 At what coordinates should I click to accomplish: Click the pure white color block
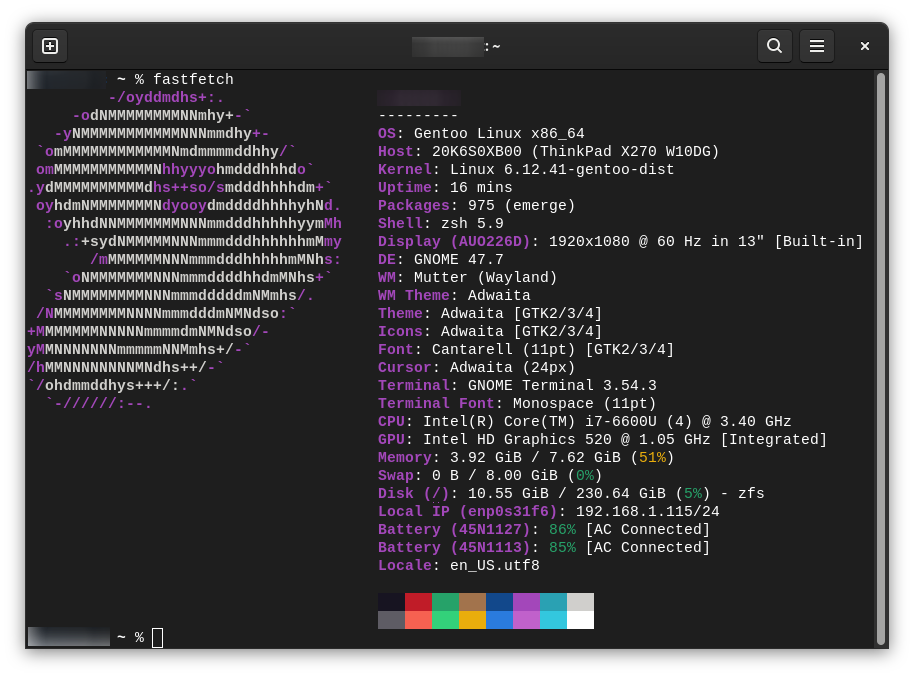pyautogui.click(x=581, y=620)
